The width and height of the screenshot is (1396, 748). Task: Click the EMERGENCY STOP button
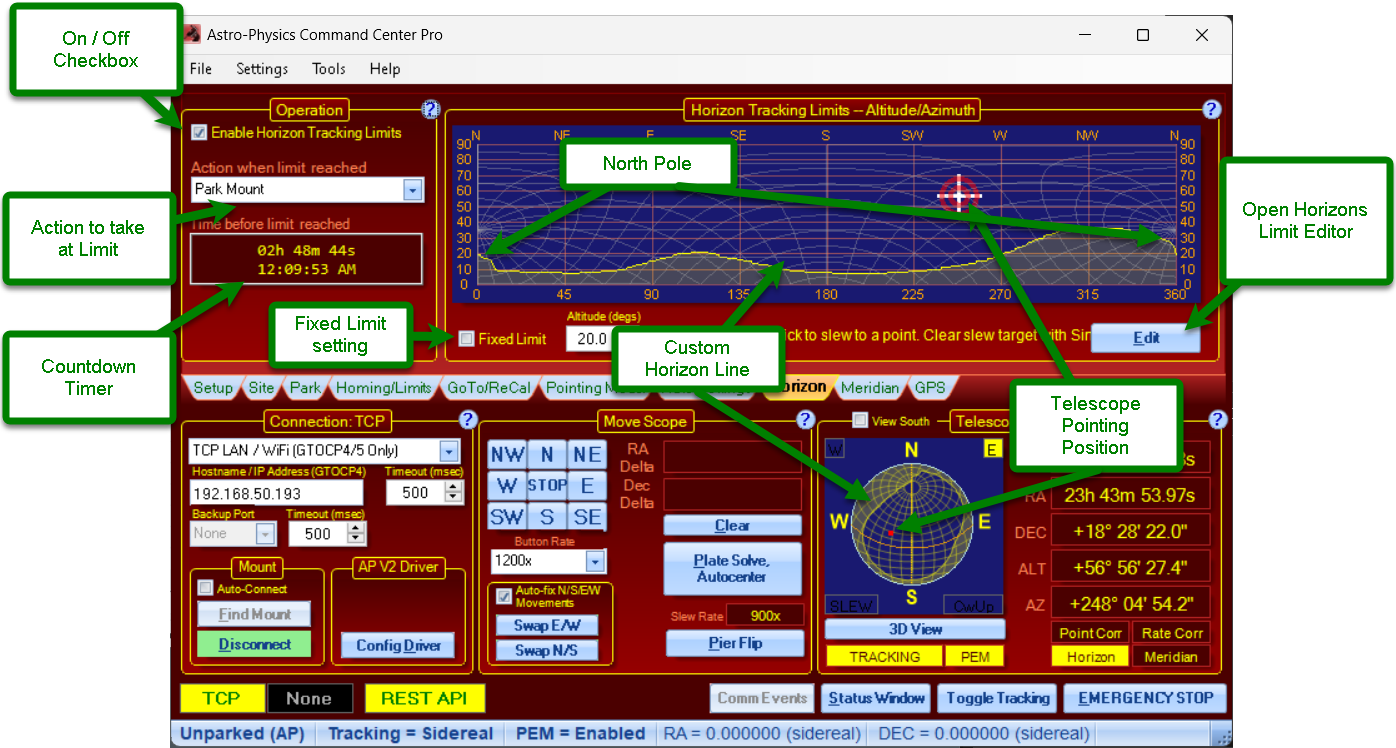tap(1146, 698)
